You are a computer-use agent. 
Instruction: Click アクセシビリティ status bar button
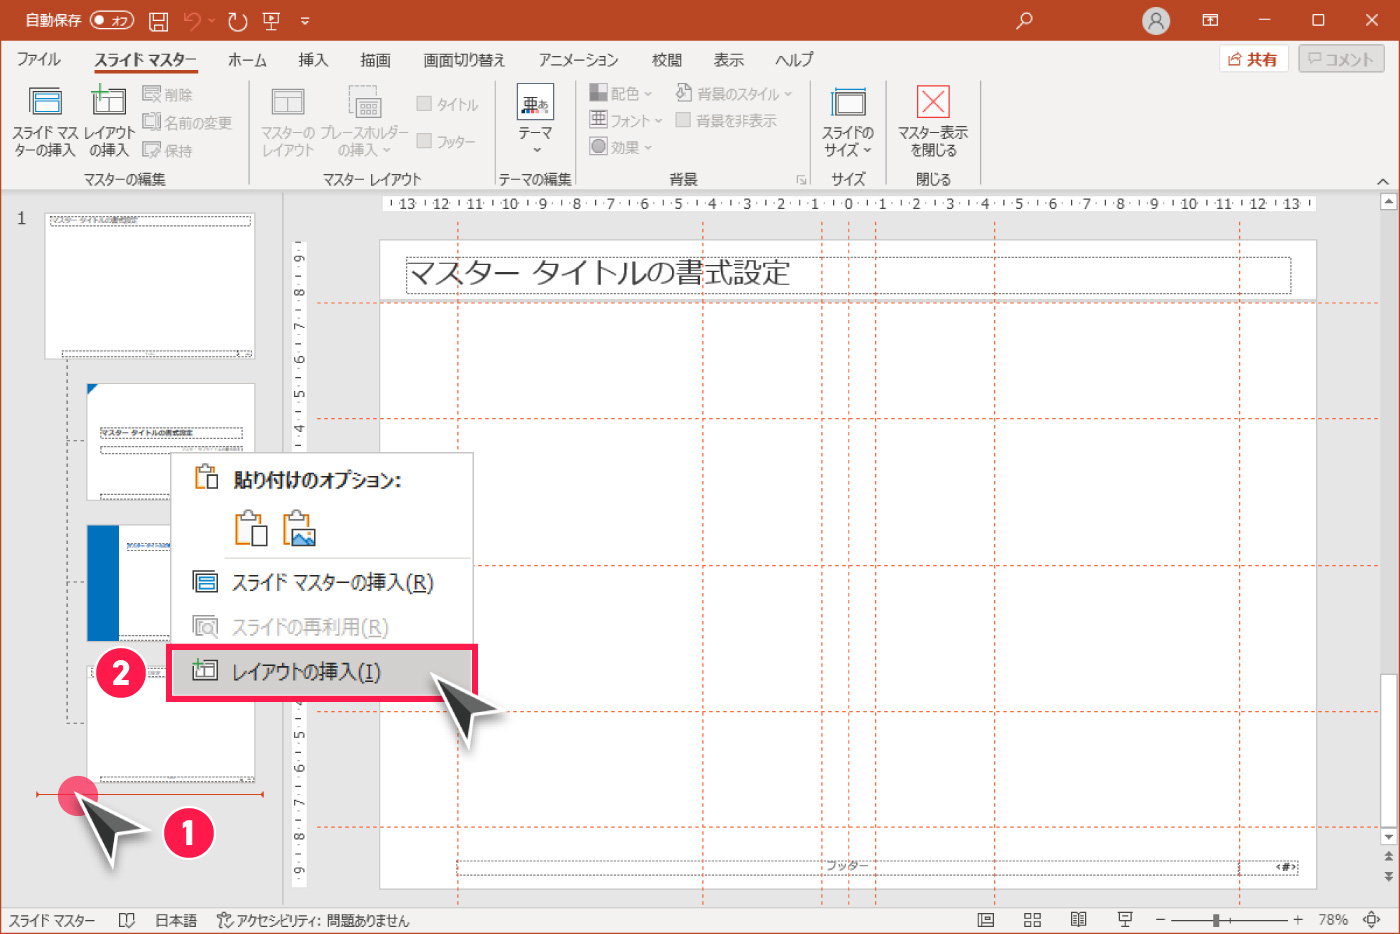(x=313, y=920)
